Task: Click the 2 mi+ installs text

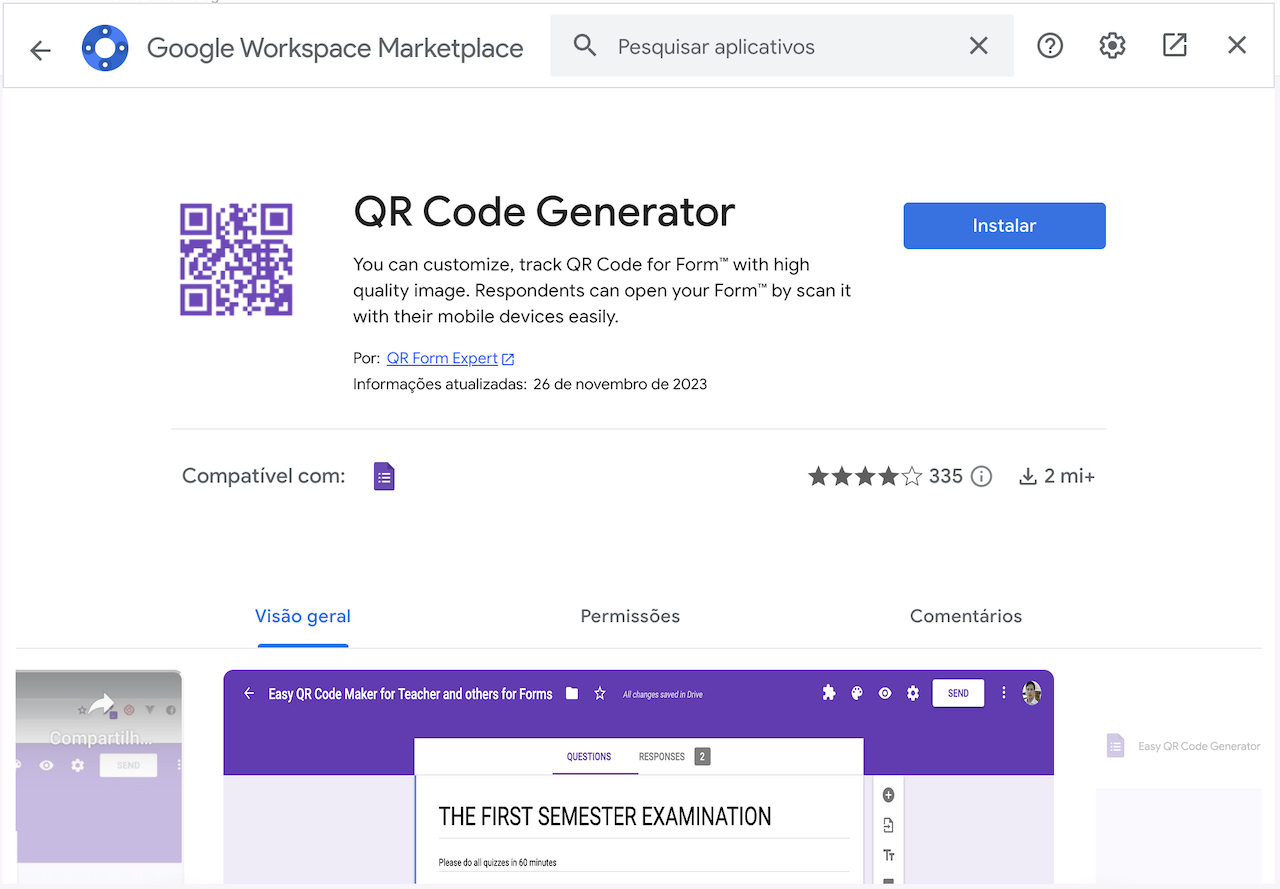Action: pos(1069,477)
